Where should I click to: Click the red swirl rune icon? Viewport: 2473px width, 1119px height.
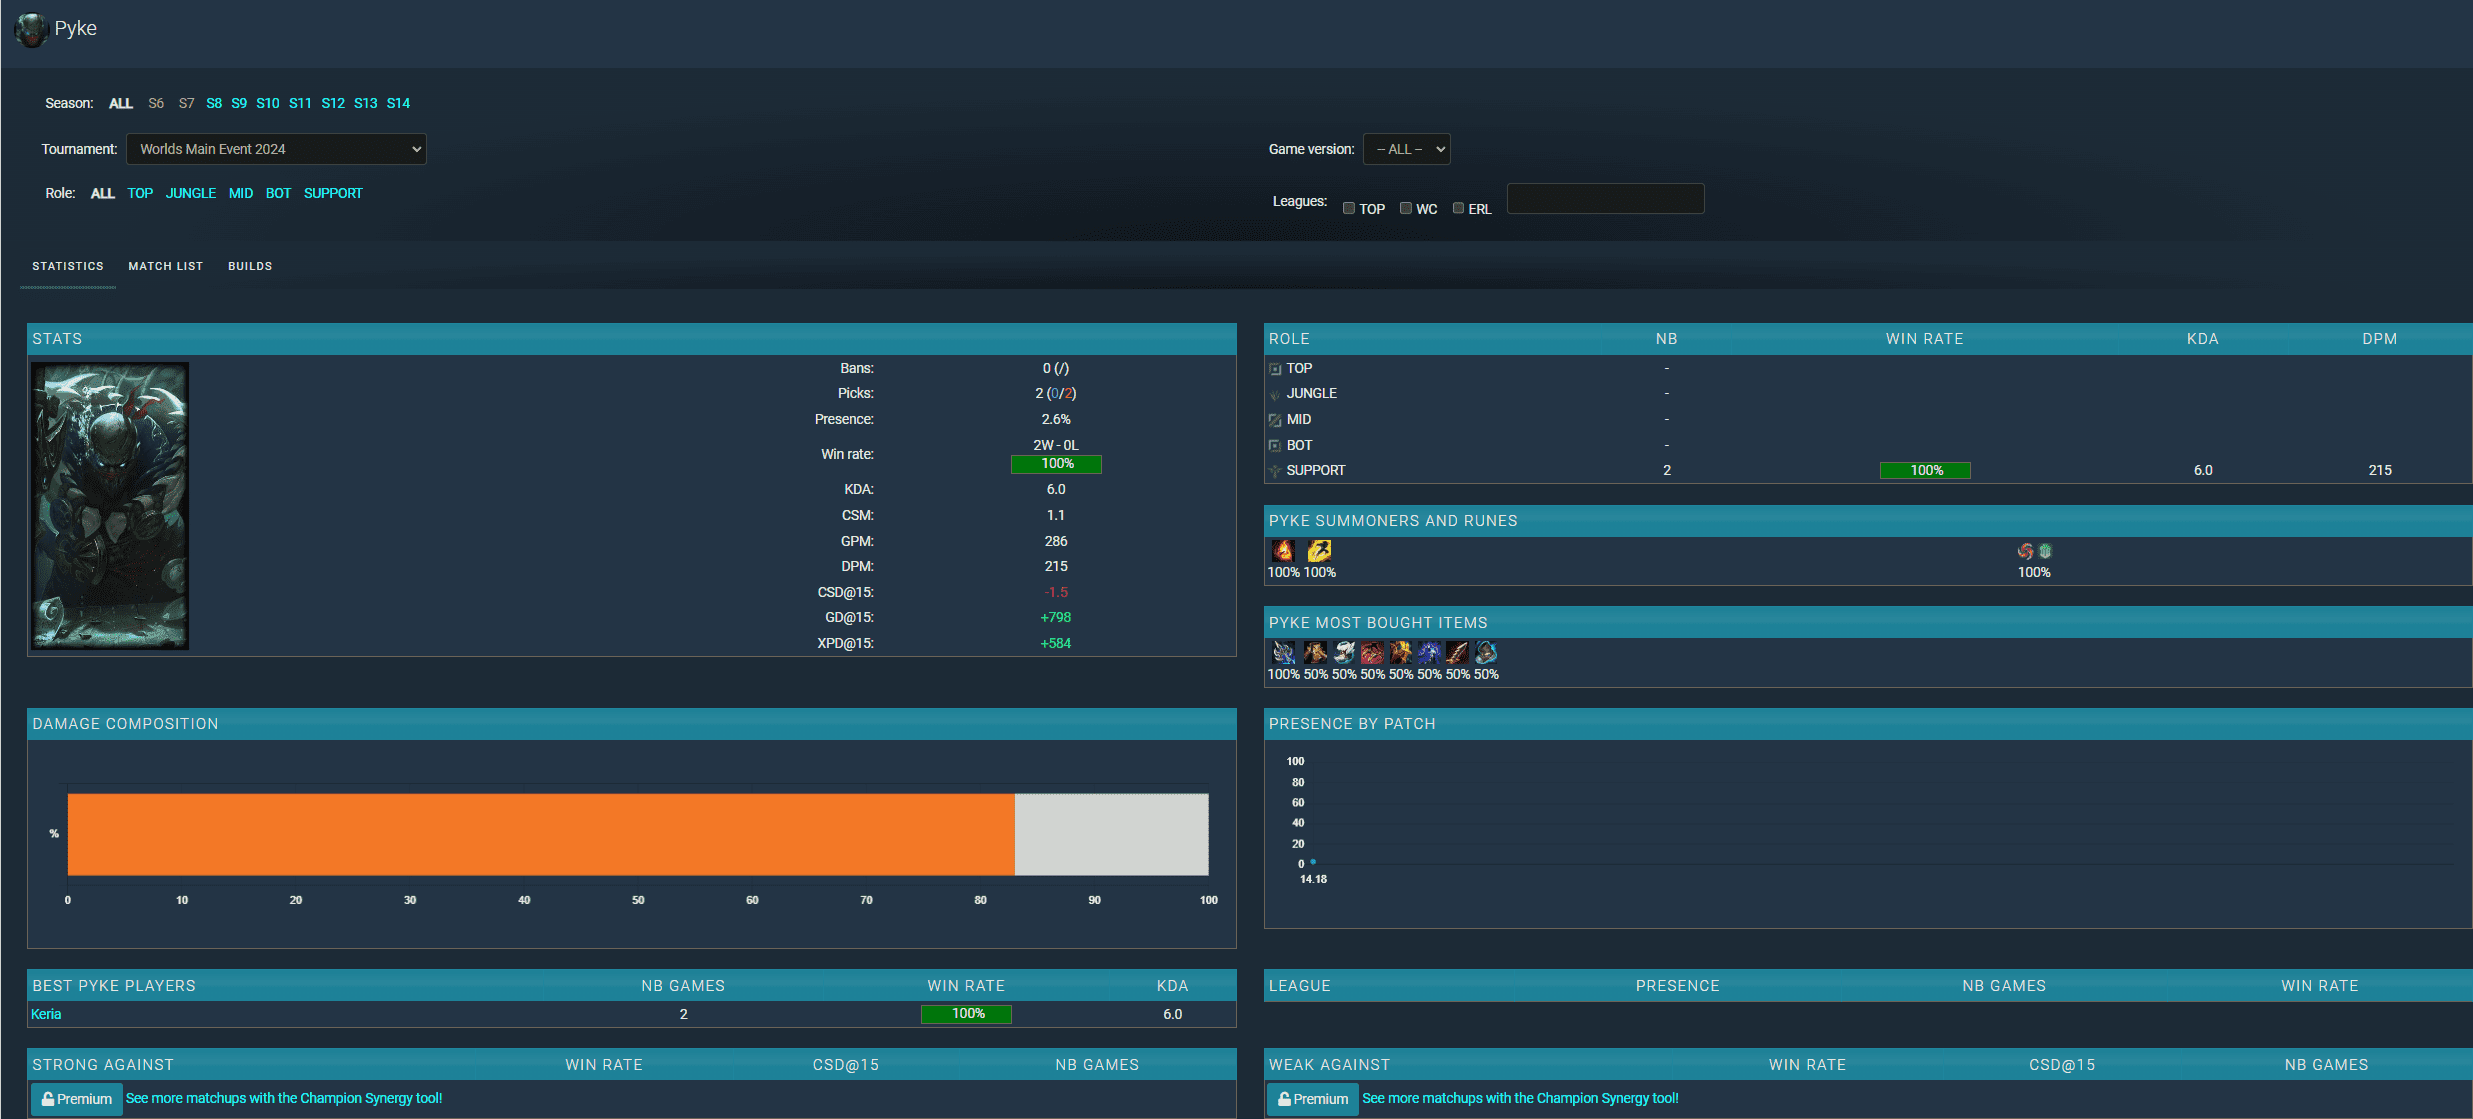tap(2025, 551)
